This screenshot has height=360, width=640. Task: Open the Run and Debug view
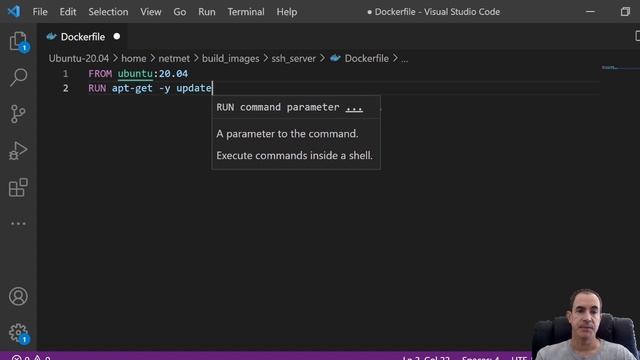pyautogui.click(x=18, y=151)
